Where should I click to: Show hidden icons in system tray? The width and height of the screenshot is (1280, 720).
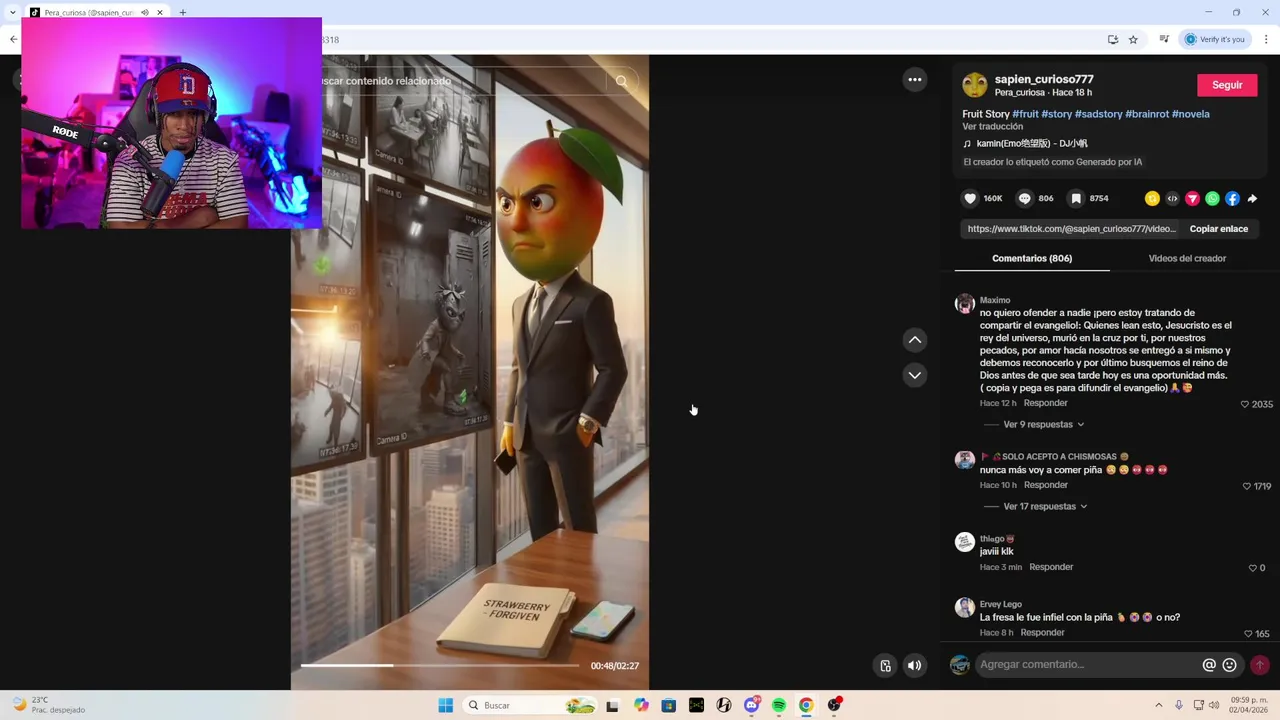click(x=1159, y=705)
